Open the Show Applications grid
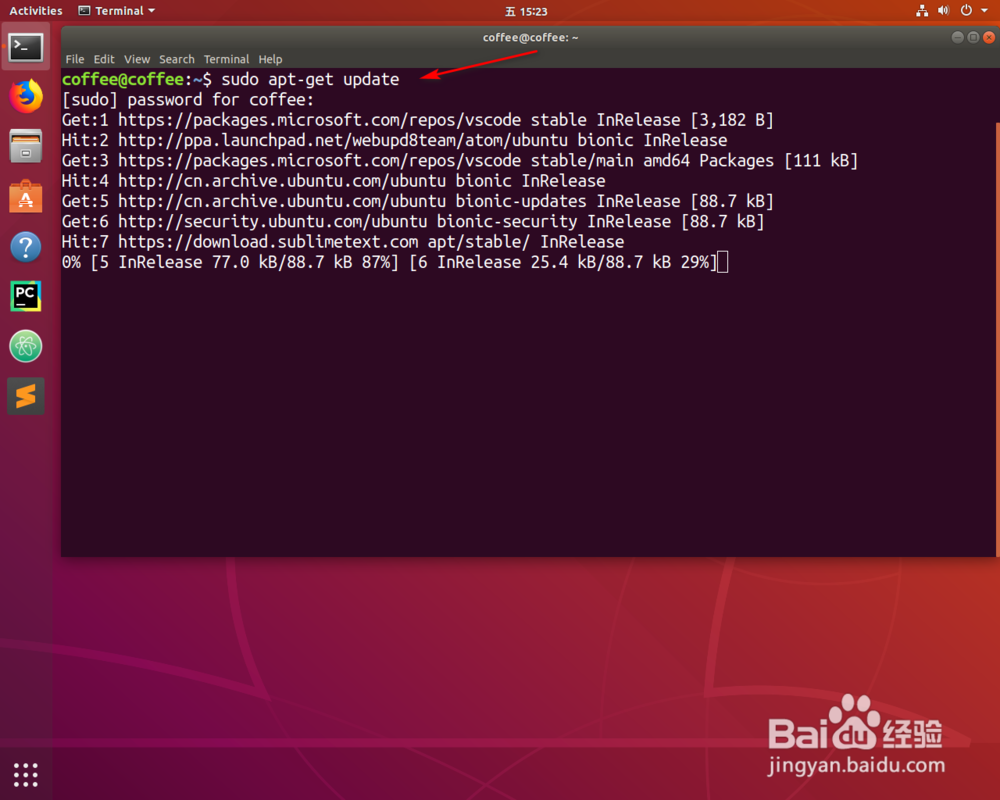The width and height of the screenshot is (1000, 800). [25, 774]
